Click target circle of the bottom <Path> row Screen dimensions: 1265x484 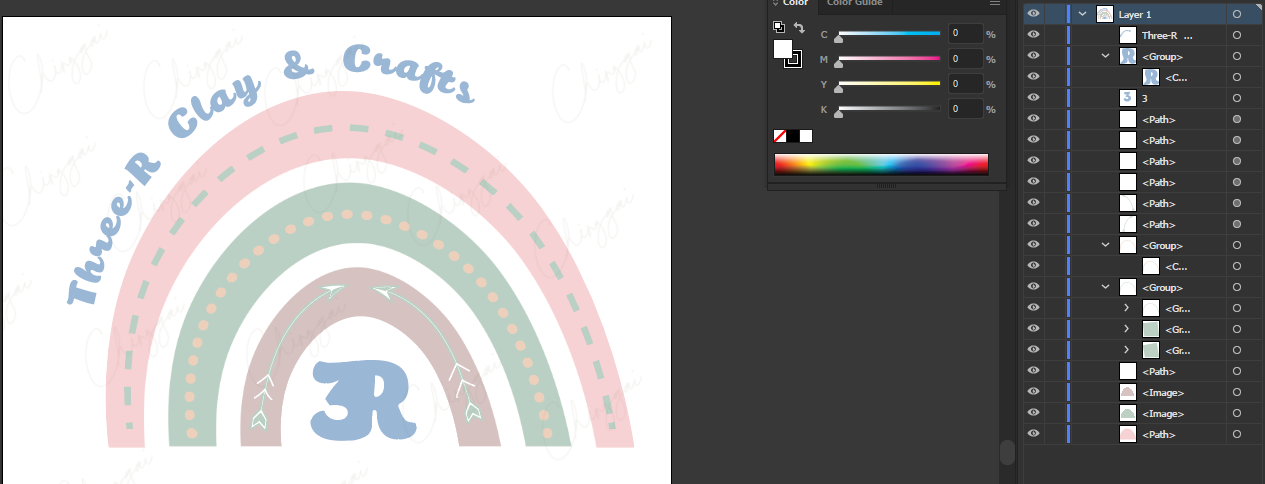pyautogui.click(x=1237, y=434)
